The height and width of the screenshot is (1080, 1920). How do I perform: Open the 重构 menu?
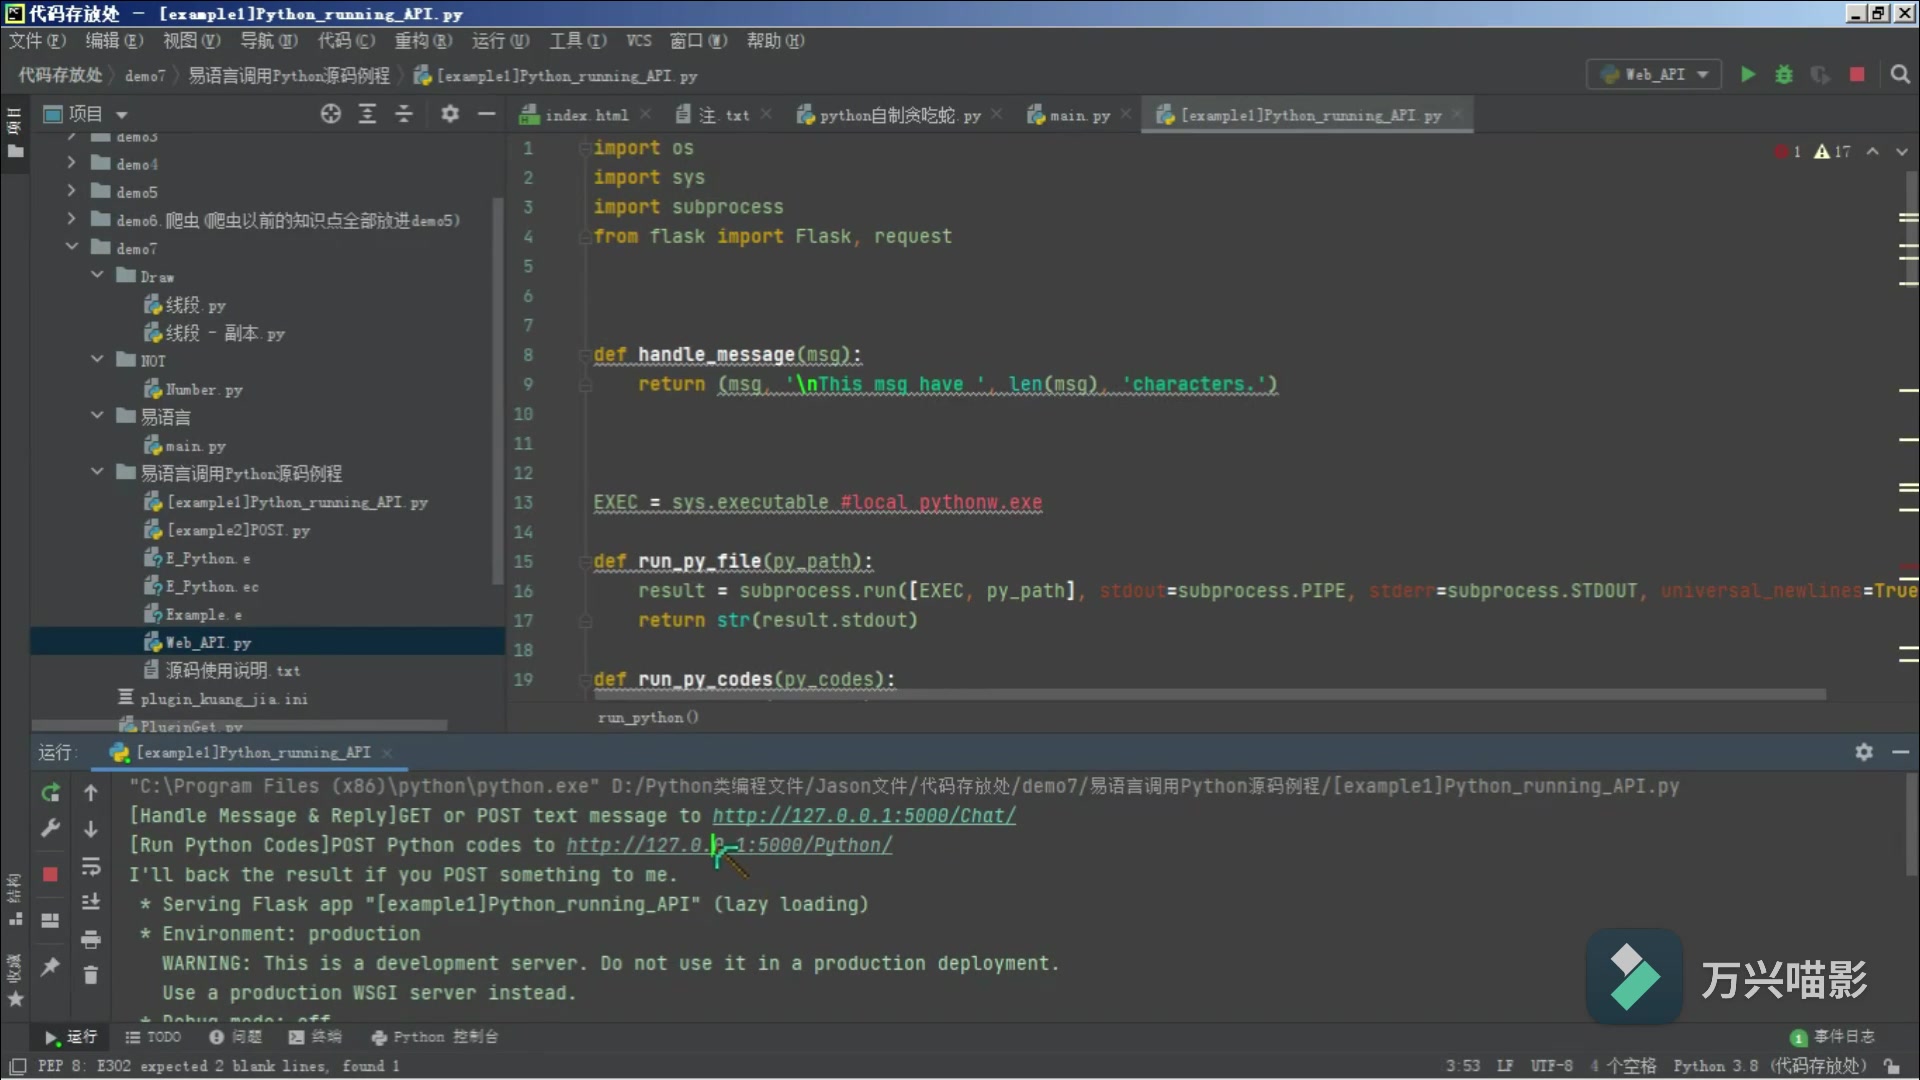423,41
